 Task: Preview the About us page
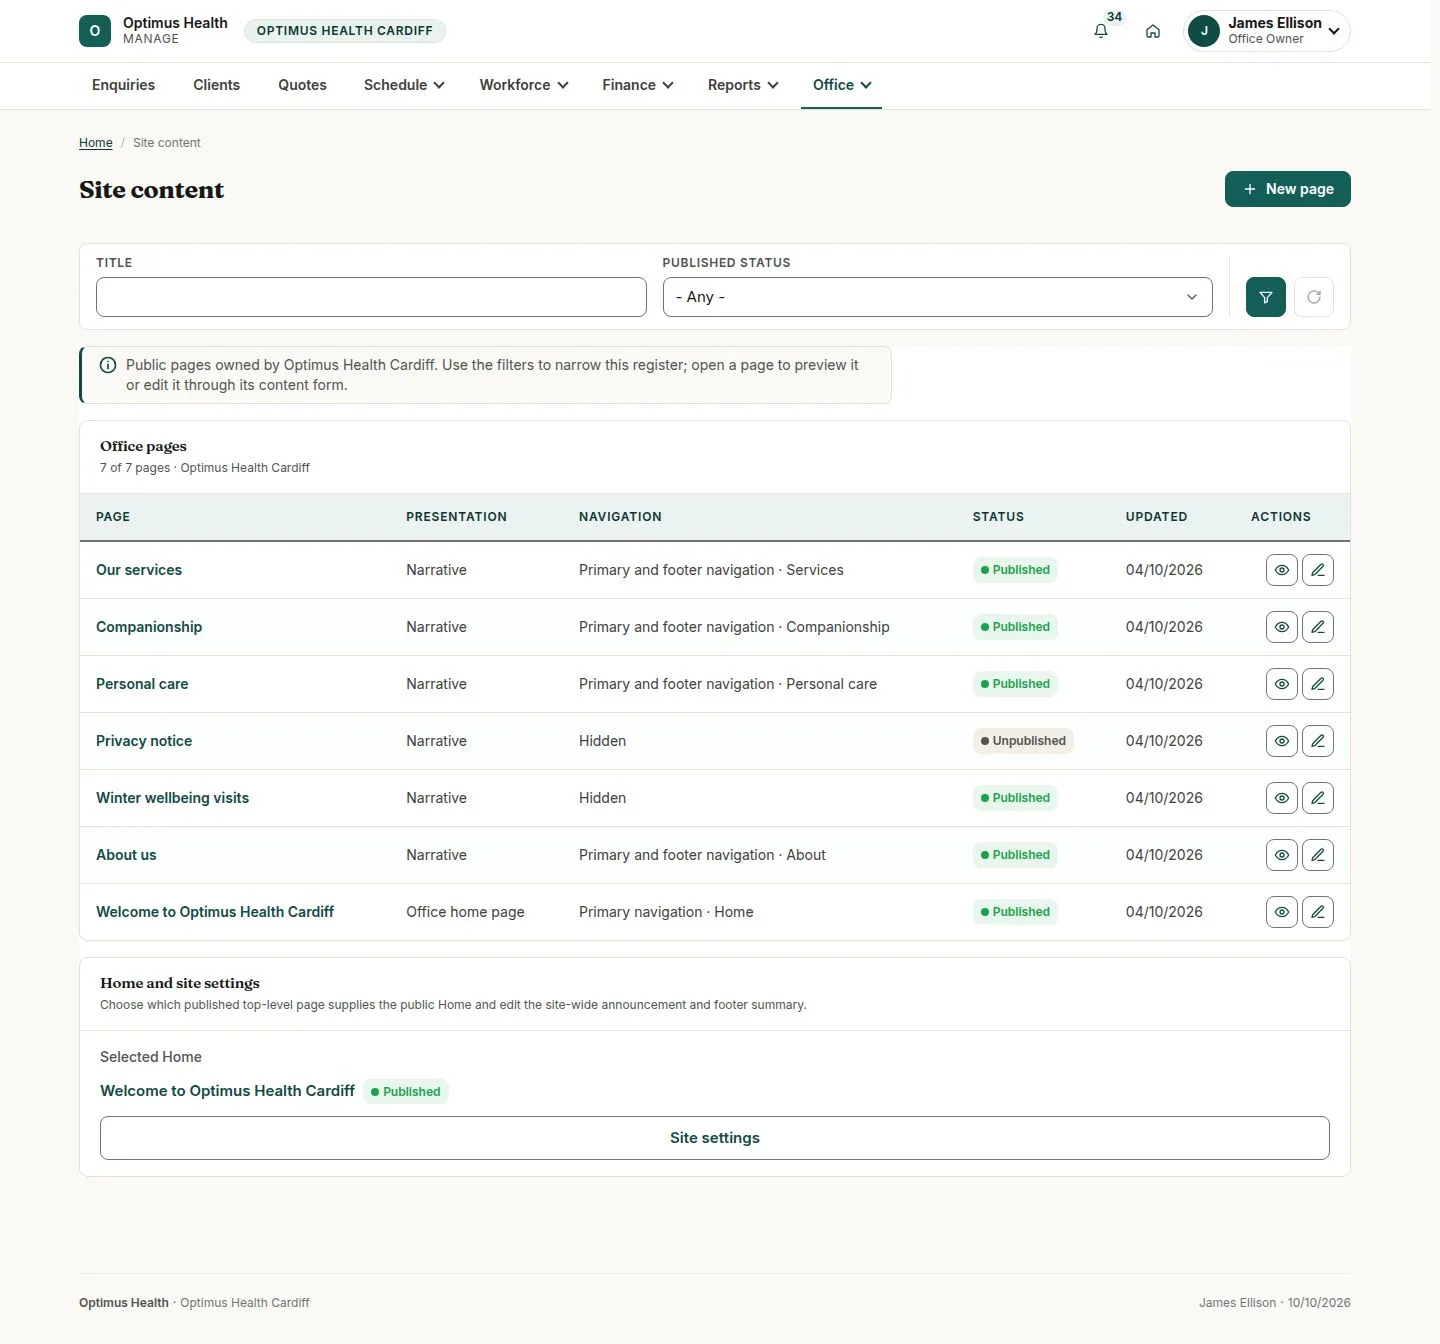pos(1282,855)
